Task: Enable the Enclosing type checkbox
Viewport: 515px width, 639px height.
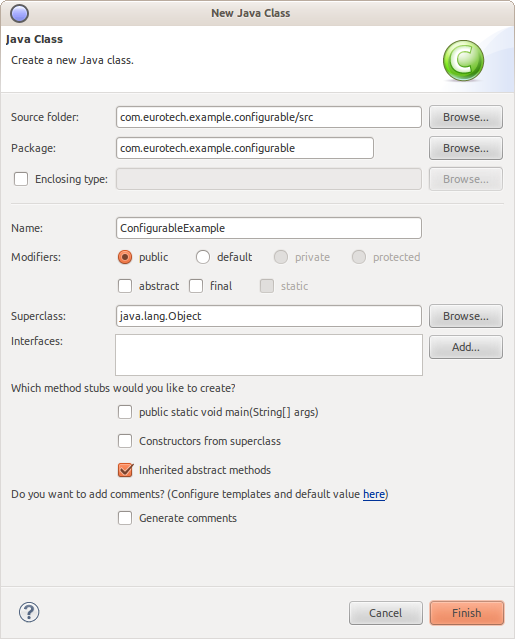Action: click(x=21, y=179)
